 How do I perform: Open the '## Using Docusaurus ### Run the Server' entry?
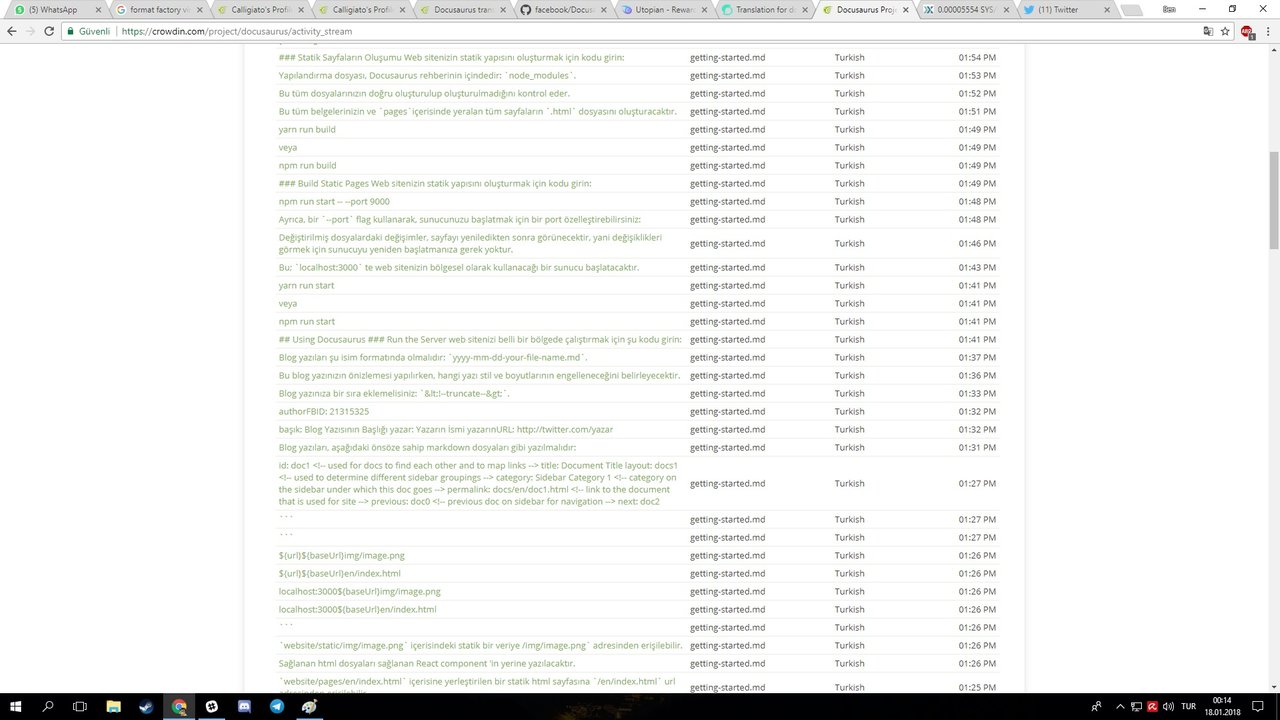coord(480,339)
